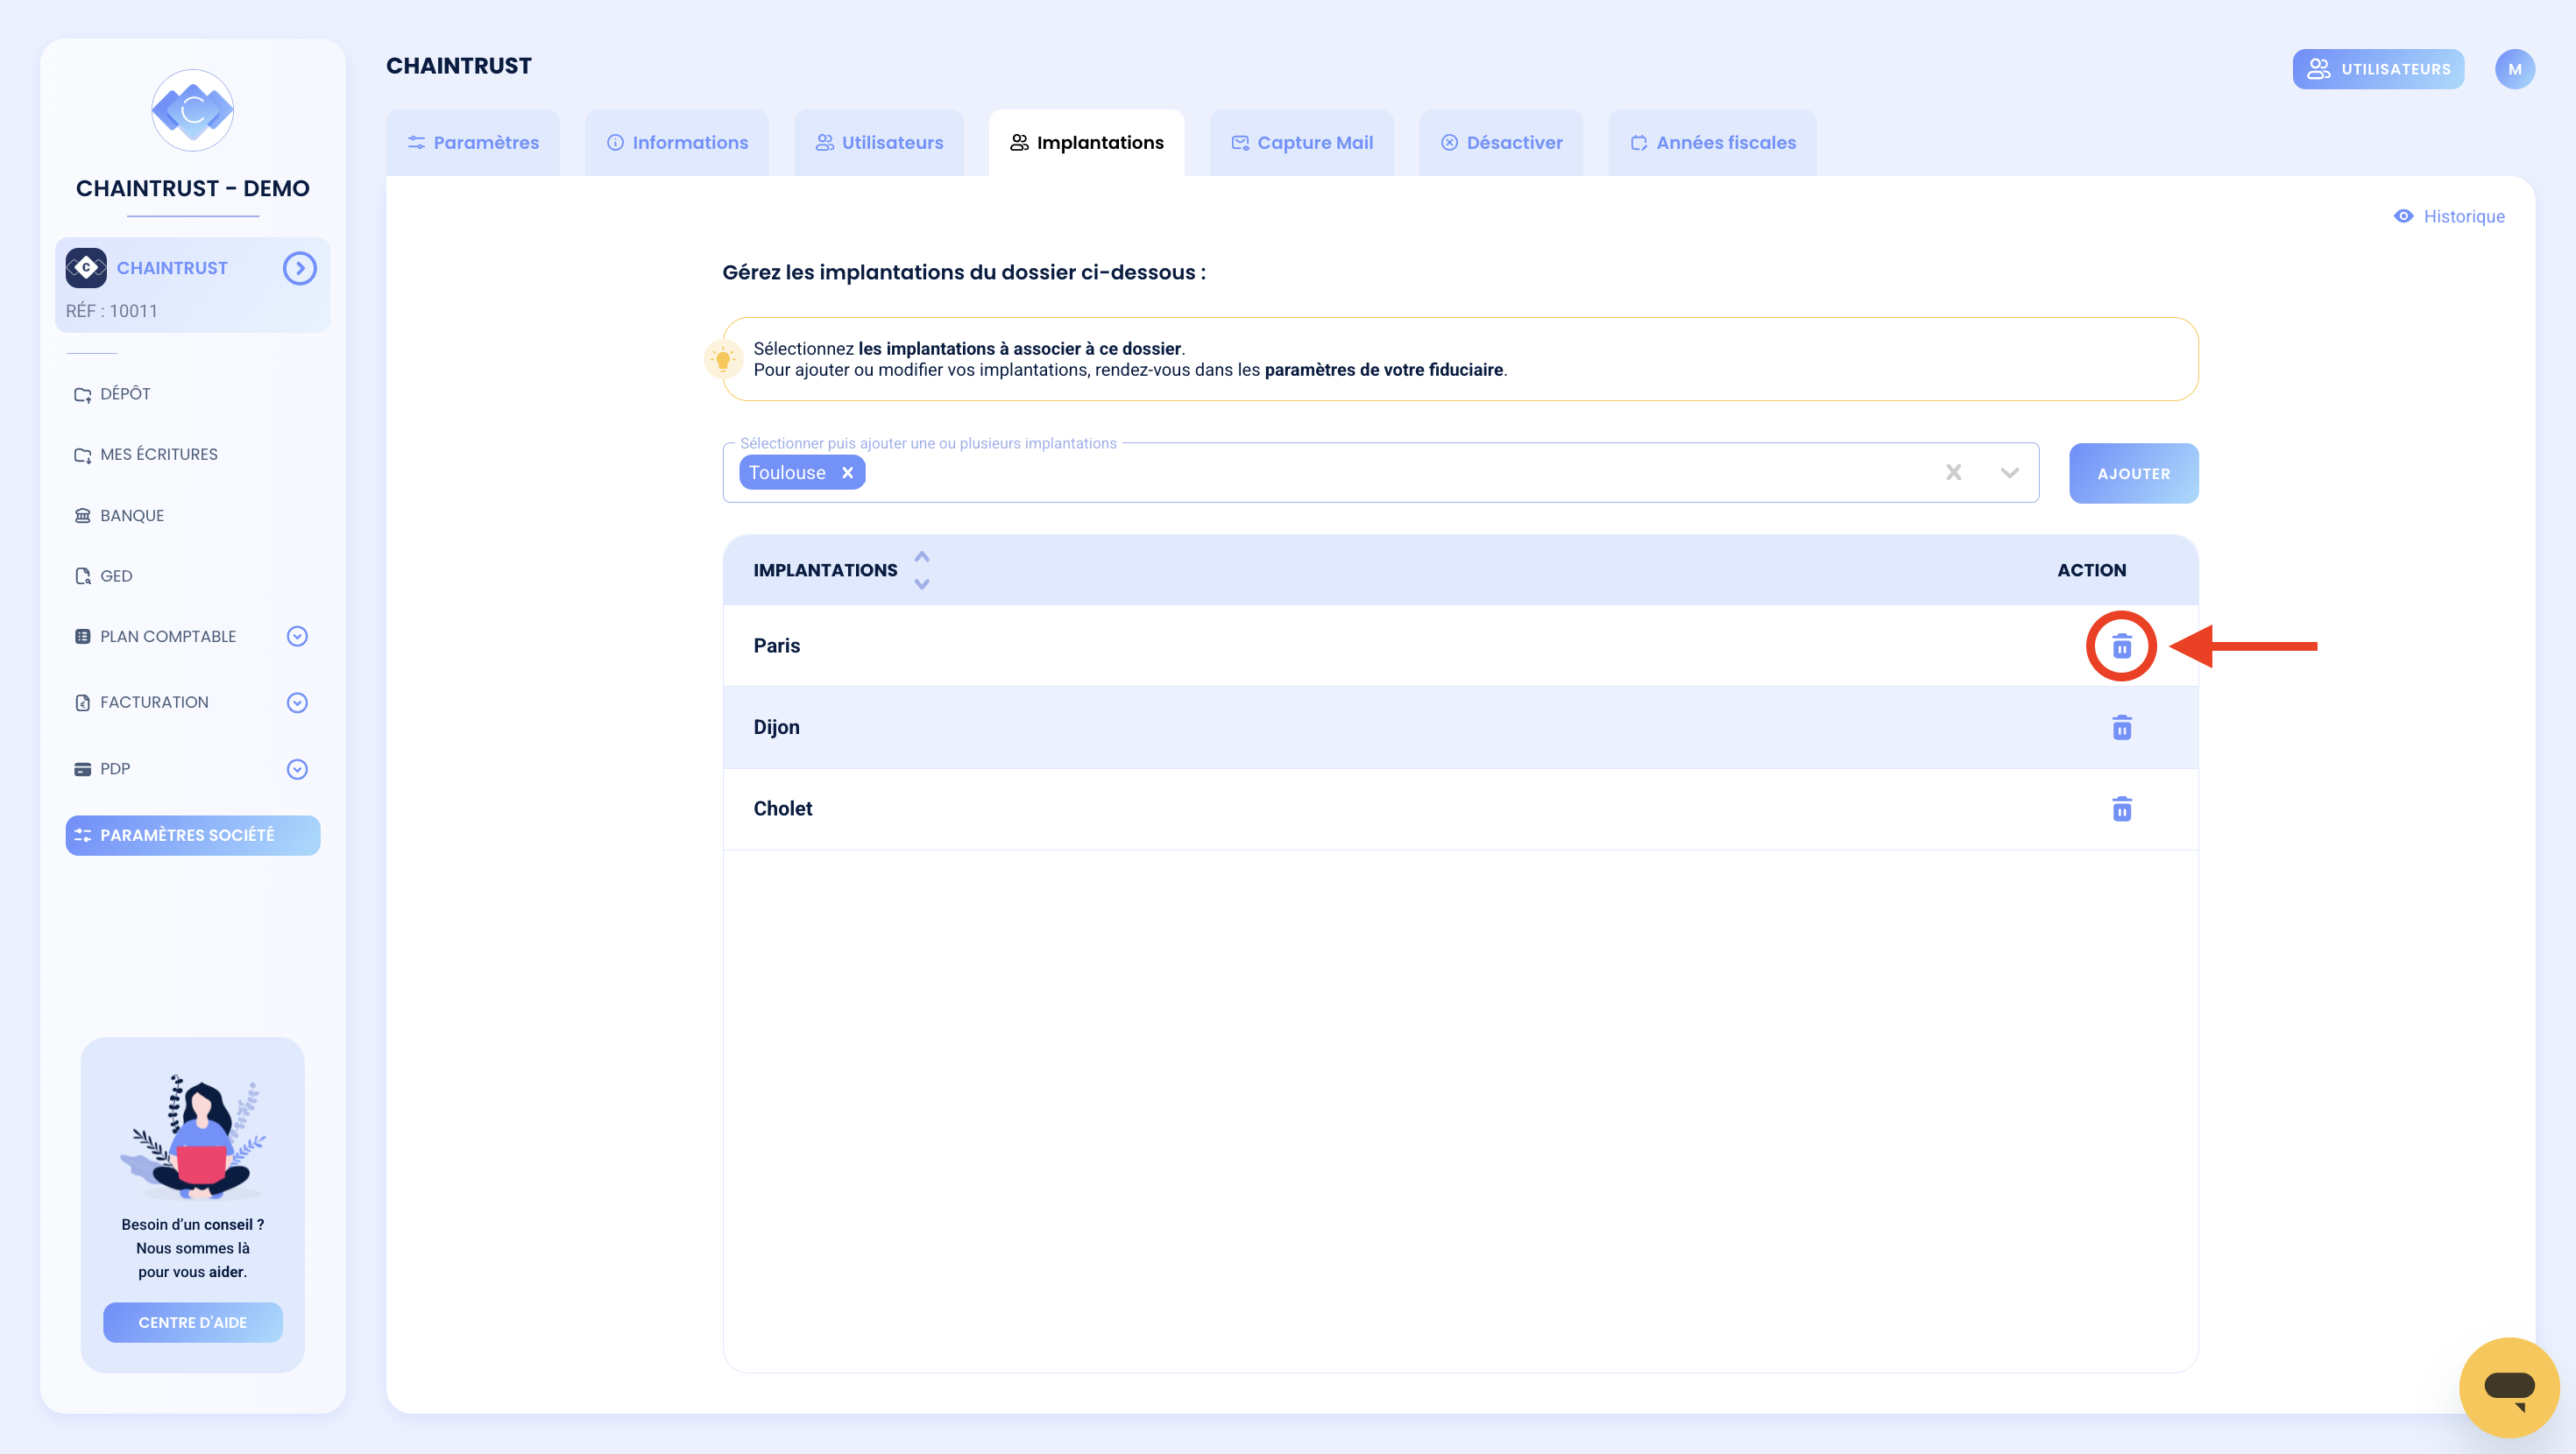
Task: Delete the Cholet implantation via trash icon
Action: [x=2121, y=808]
